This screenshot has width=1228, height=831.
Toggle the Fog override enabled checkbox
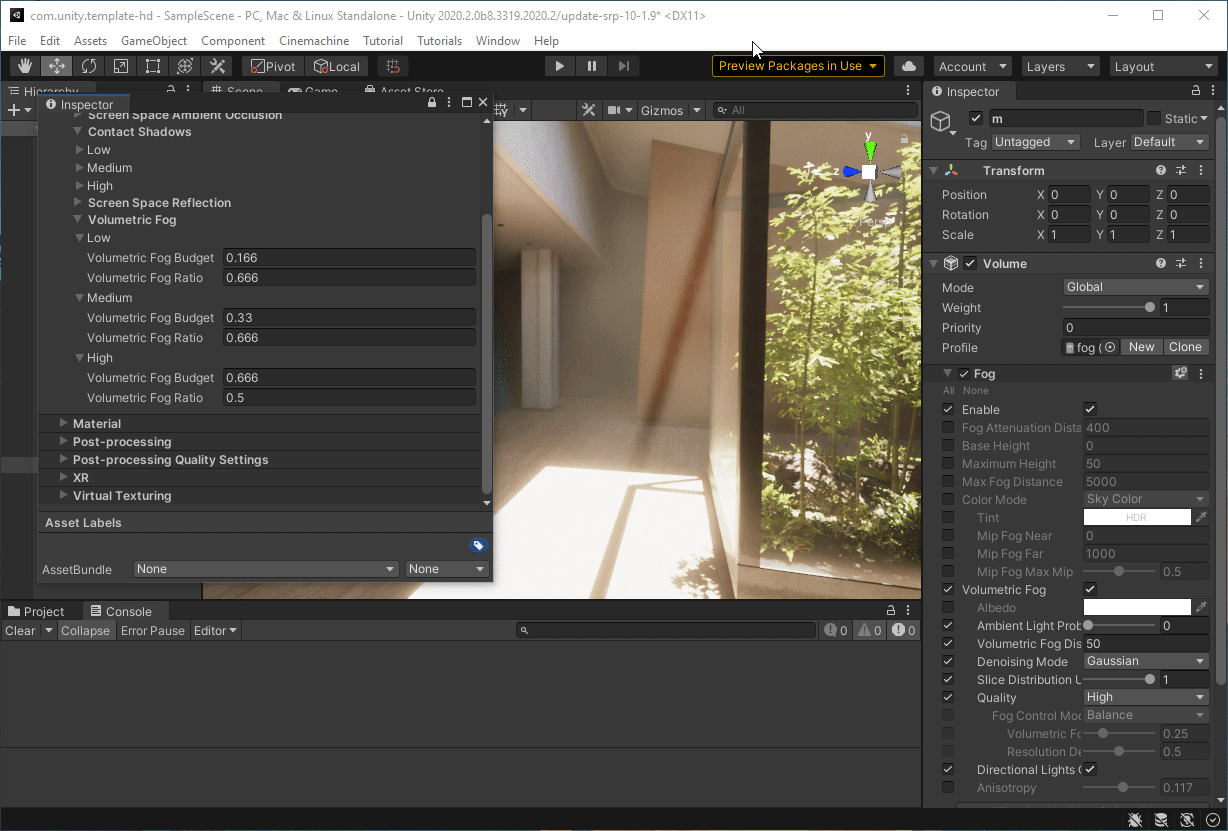964,374
